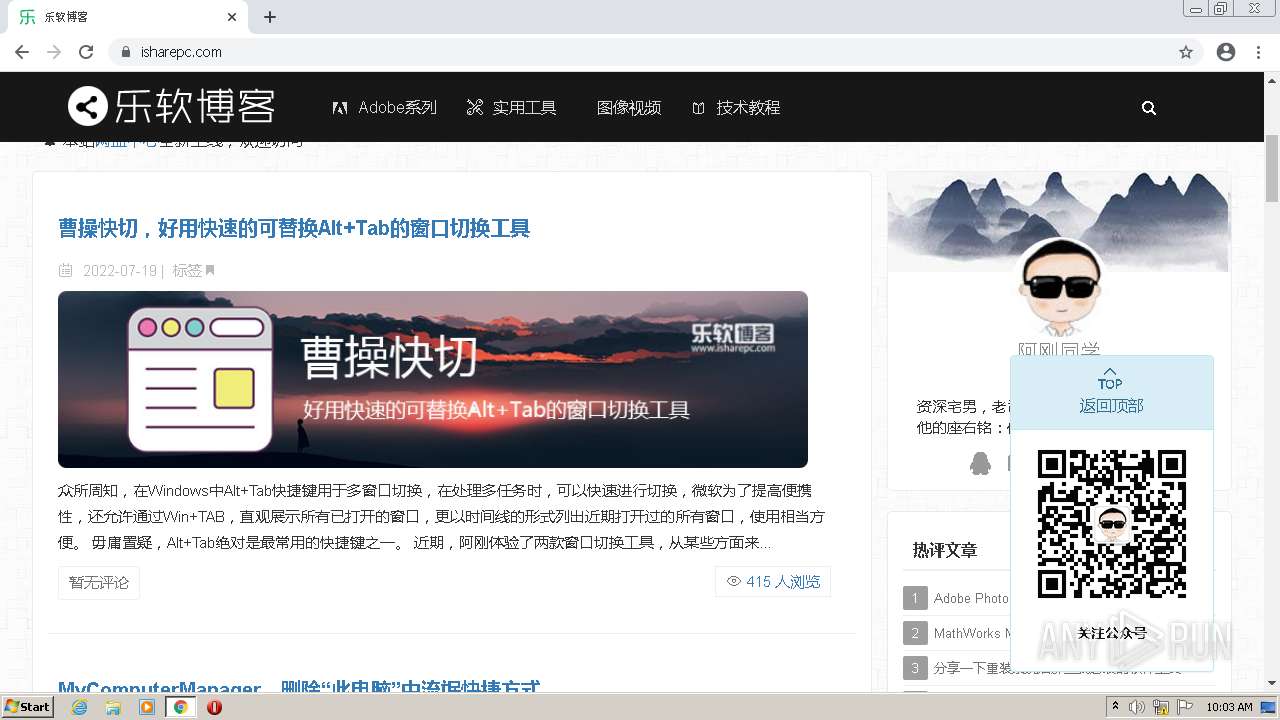Click the Chrome taskbar icon
The height and width of the screenshot is (720, 1280).
[181, 707]
